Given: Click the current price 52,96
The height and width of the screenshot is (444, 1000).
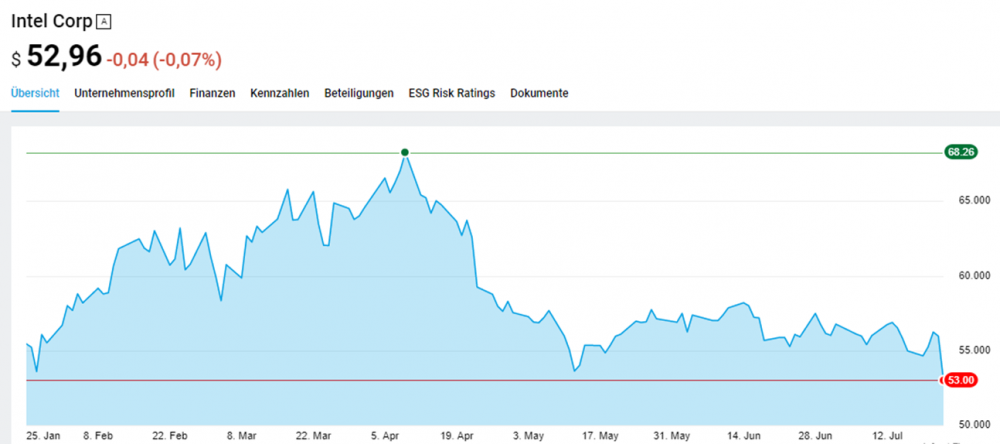Looking at the screenshot, I should tap(64, 57).
